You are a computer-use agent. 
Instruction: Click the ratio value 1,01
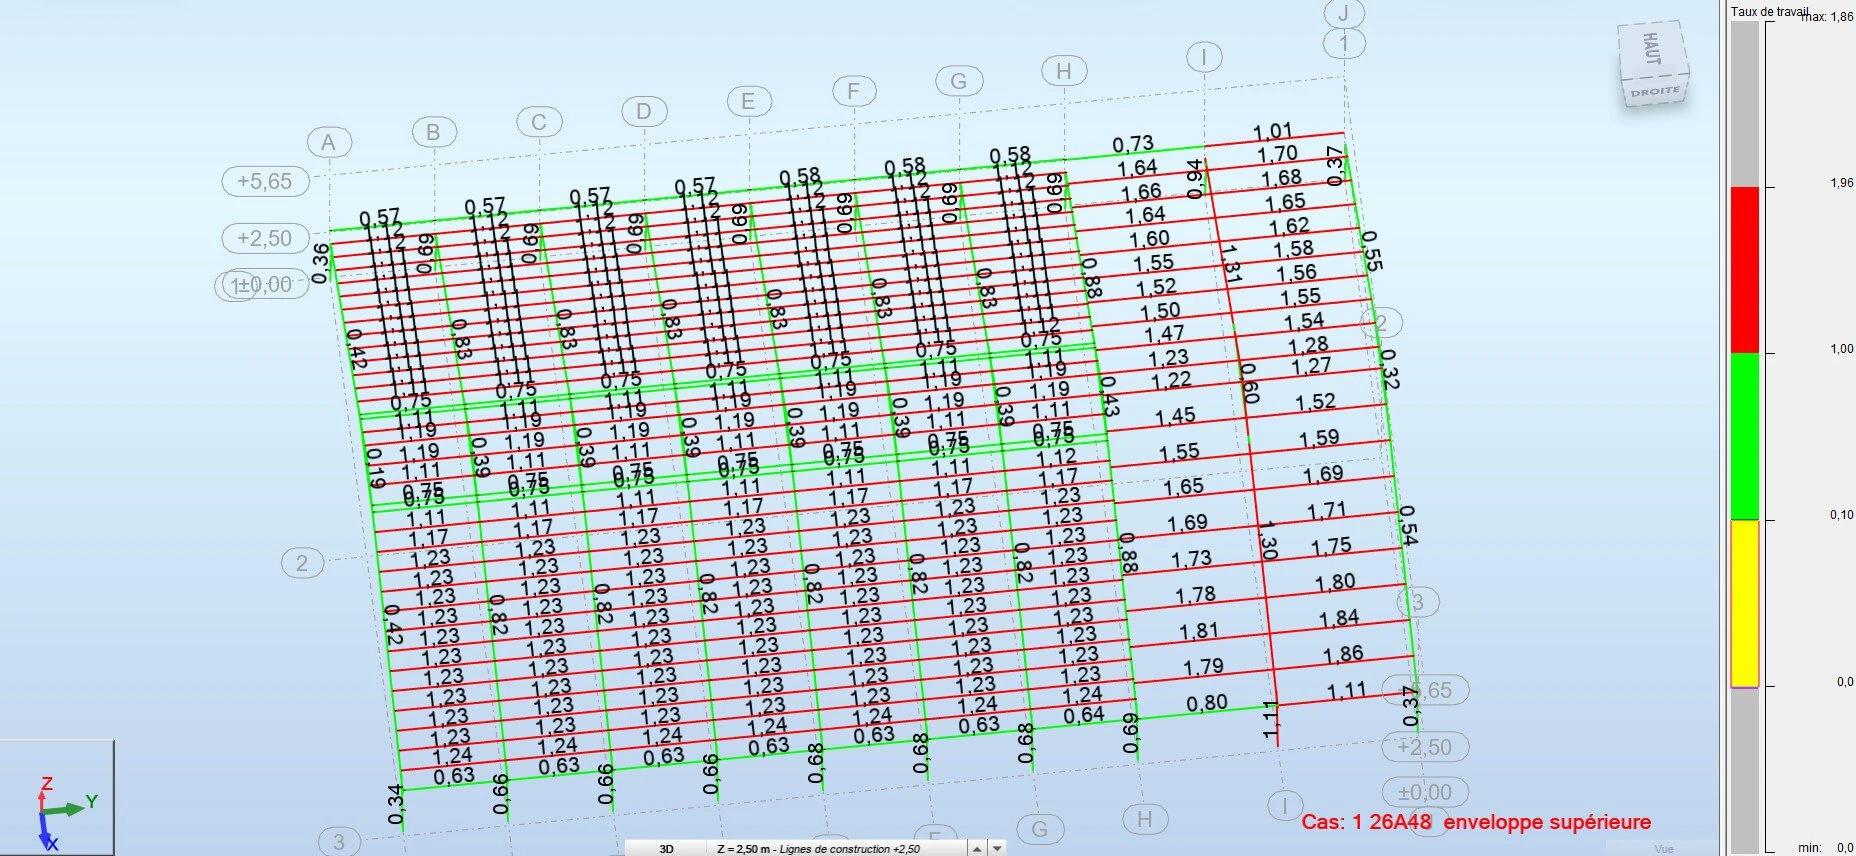1273,132
